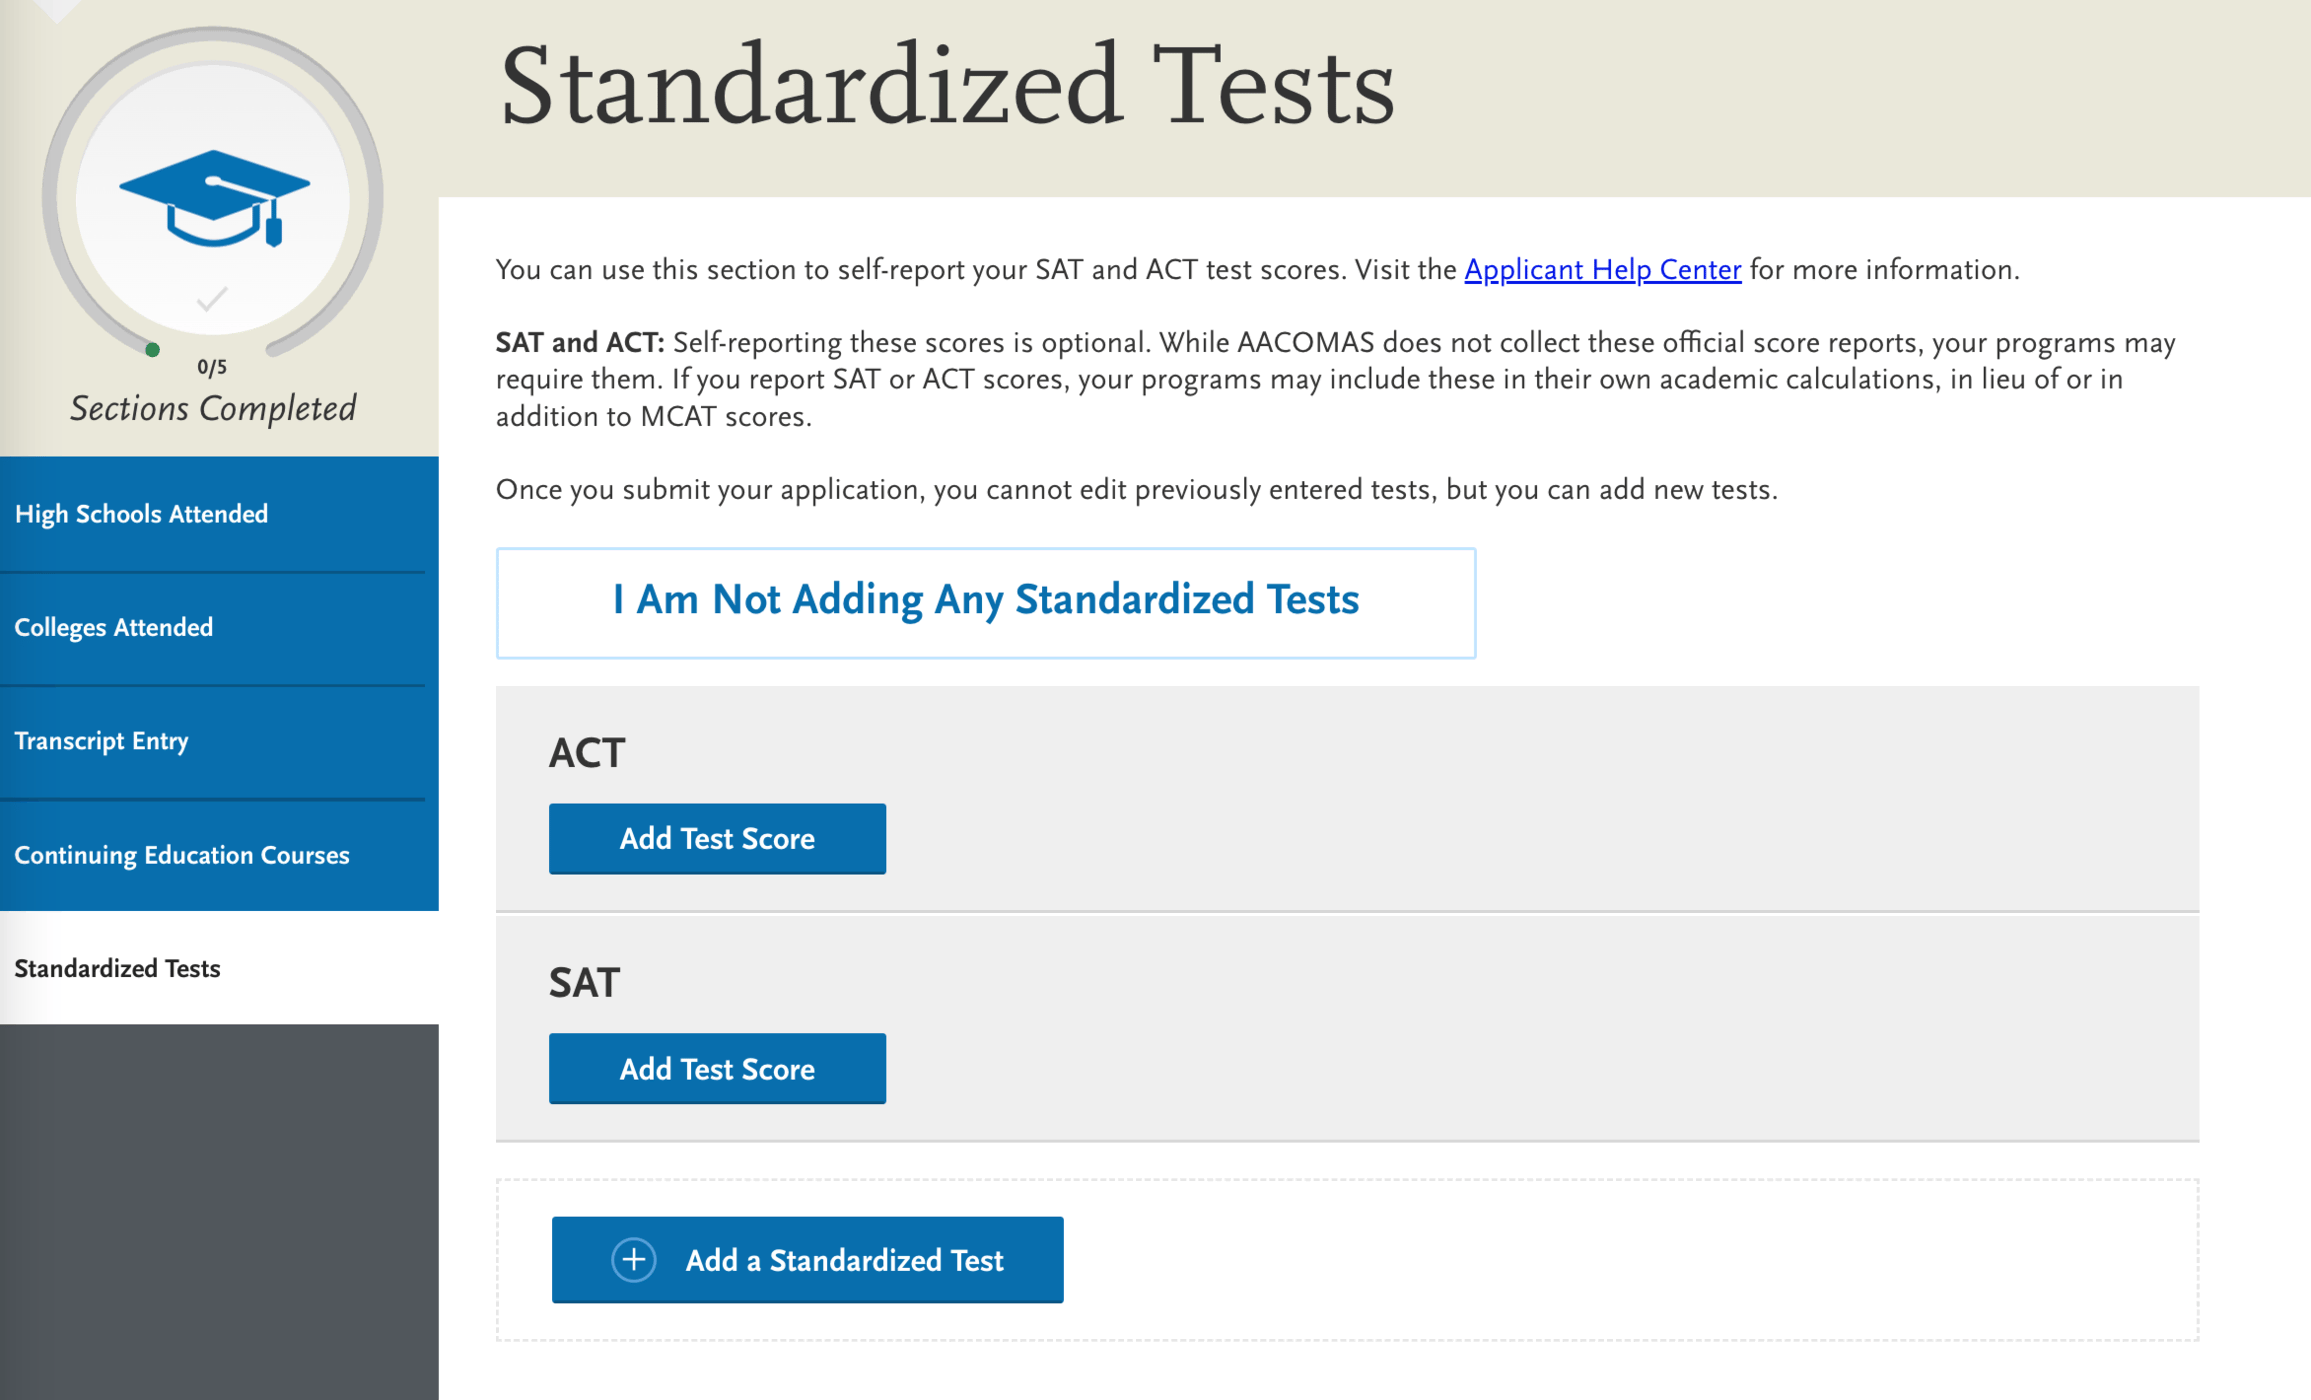This screenshot has width=2311, height=1400.
Task: Go to the Transcript Entry section
Action: pyautogui.click(x=101, y=741)
